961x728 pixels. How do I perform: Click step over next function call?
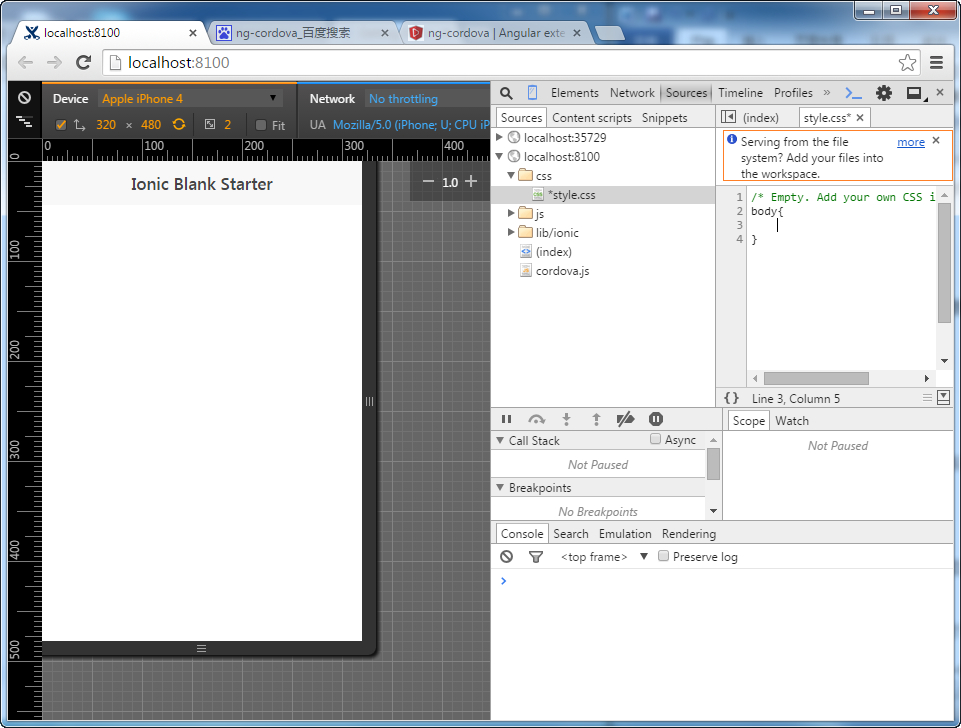click(536, 419)
